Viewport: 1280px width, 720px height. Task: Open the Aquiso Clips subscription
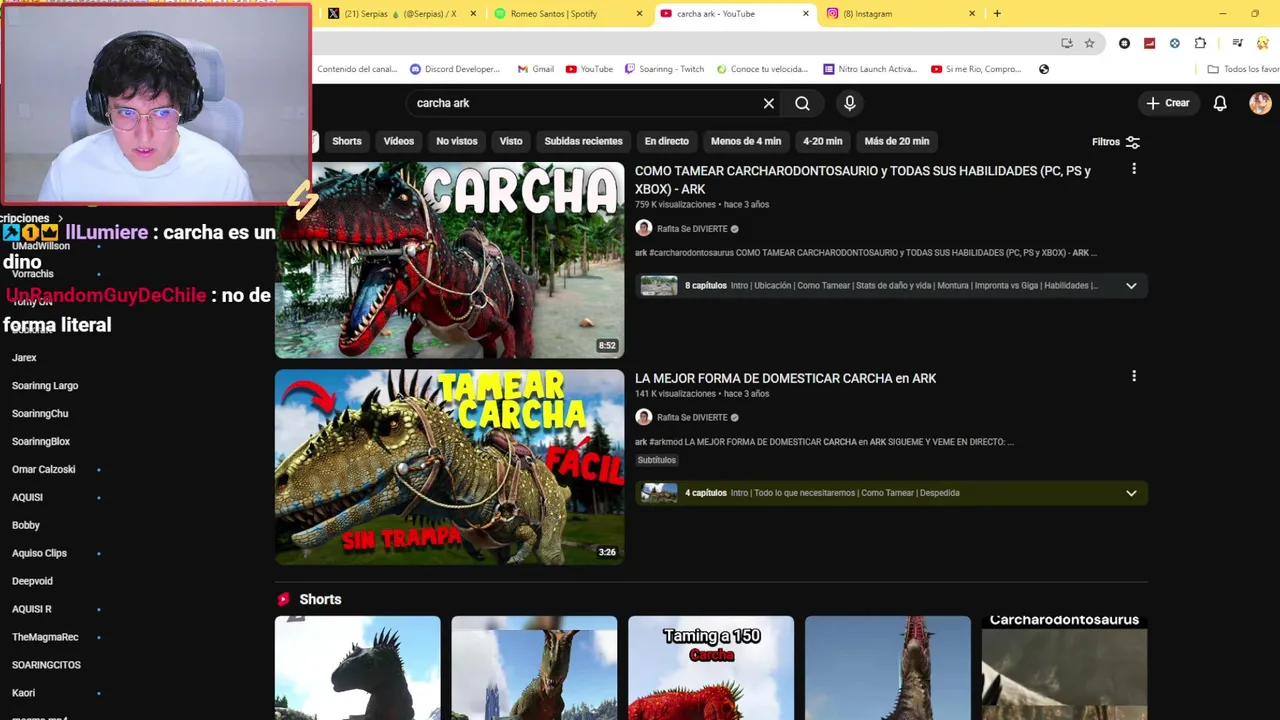pos(39,553)
